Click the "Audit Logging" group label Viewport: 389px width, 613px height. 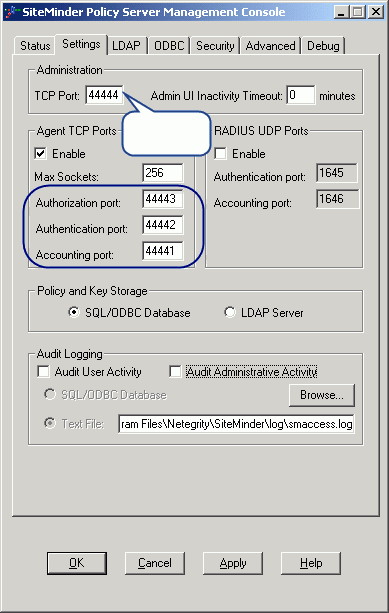[70, 354]
